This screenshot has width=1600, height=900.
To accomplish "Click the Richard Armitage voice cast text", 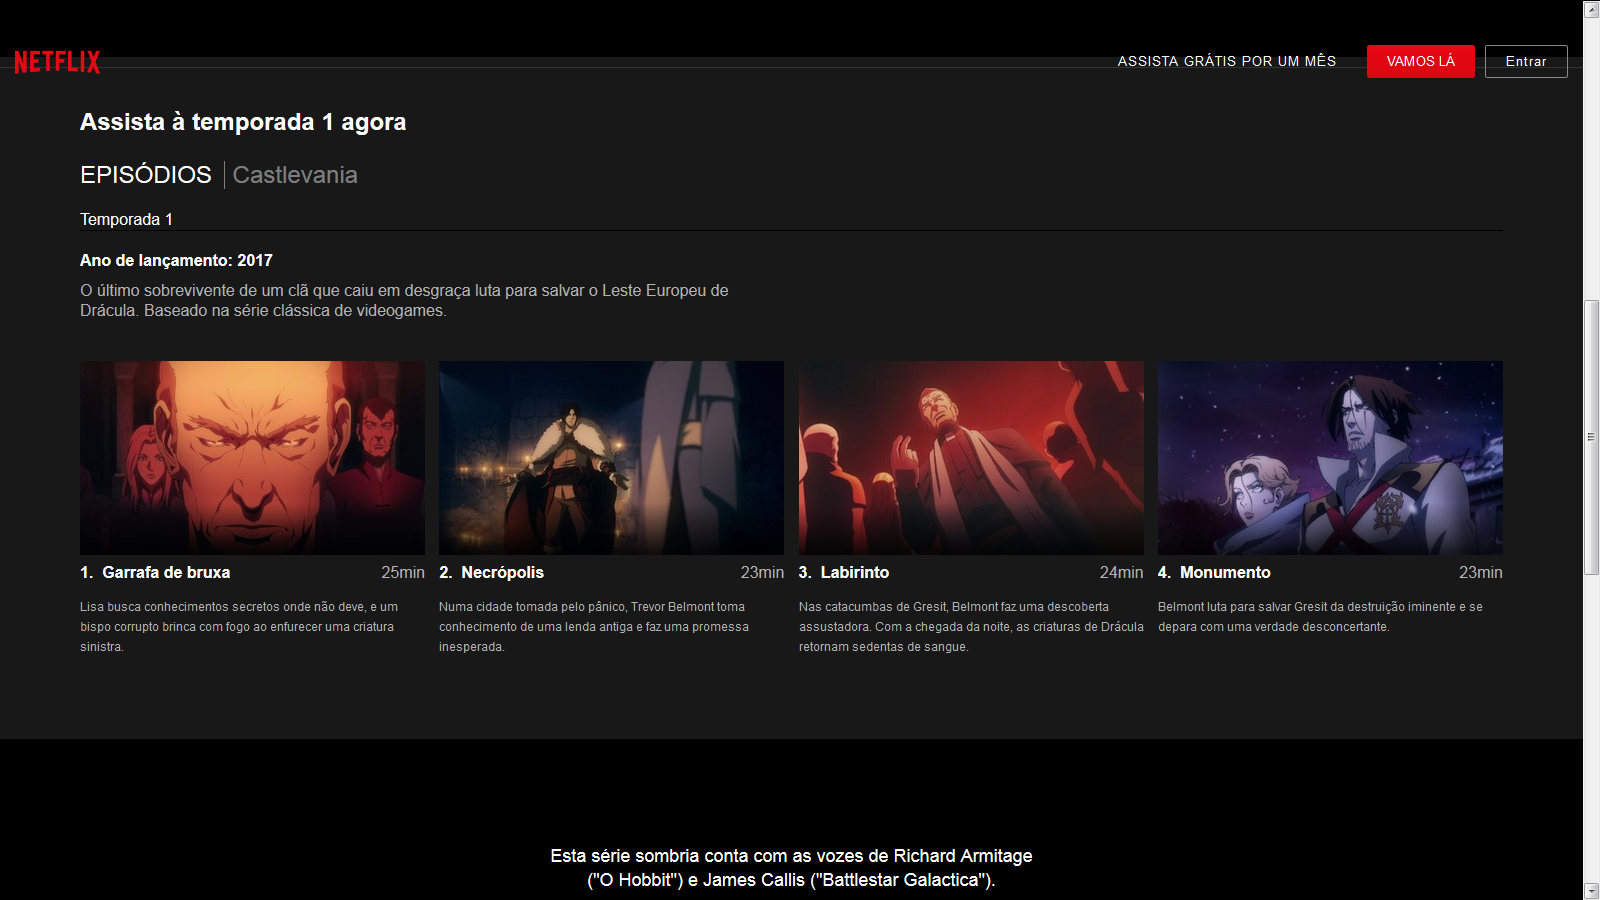I will 791,868.
